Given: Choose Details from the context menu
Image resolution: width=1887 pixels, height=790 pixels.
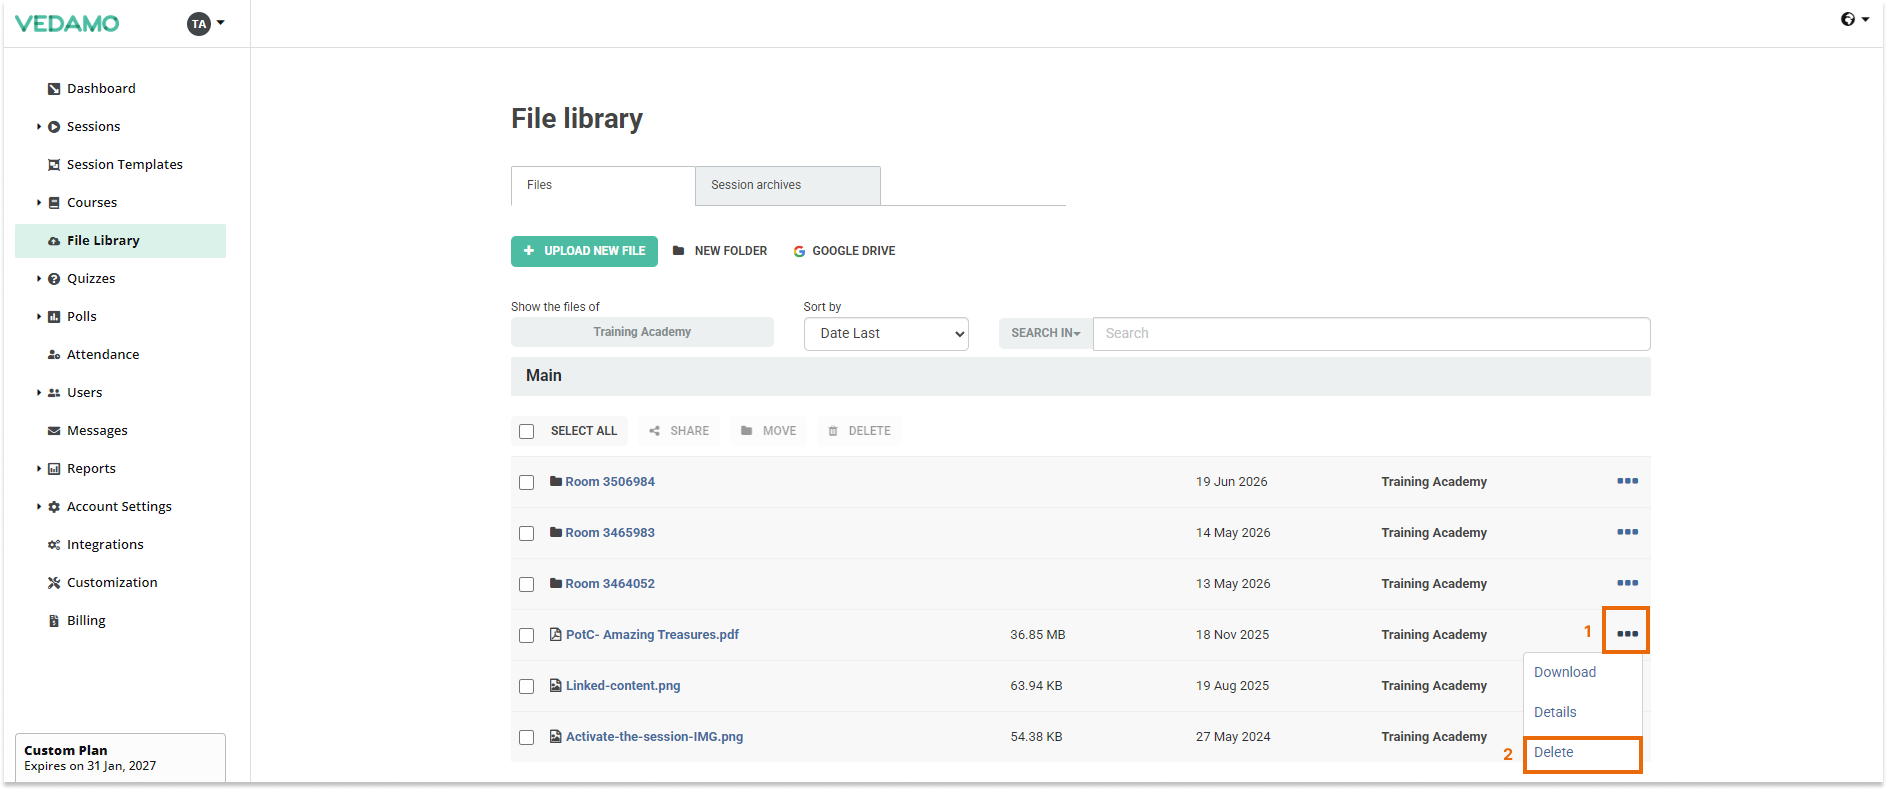Looking at the screenshot, I should (x=1555, y=712).
